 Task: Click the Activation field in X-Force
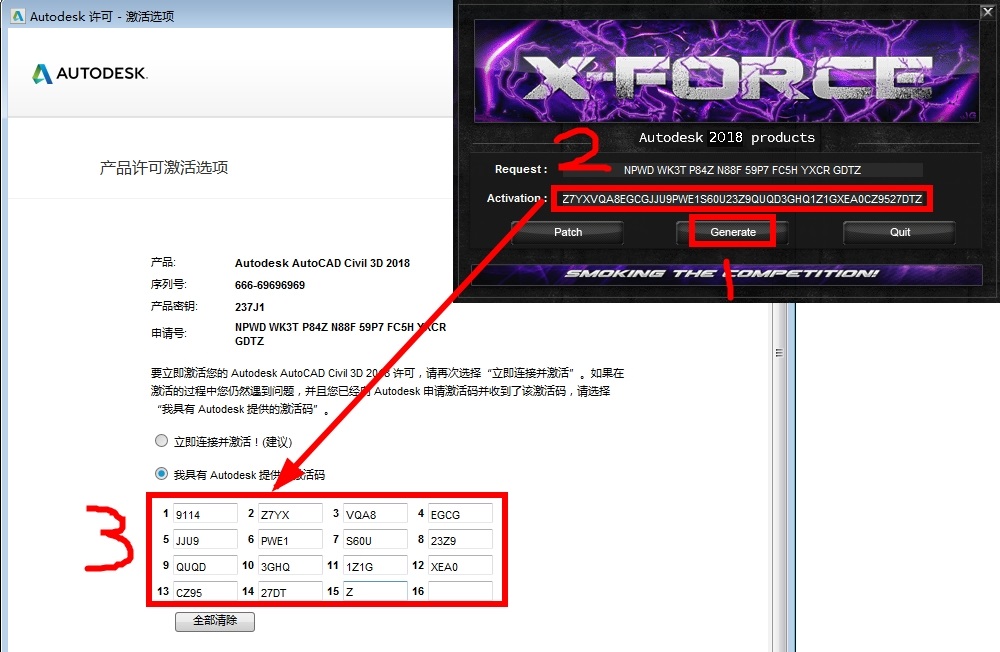[x=742, y=198]
